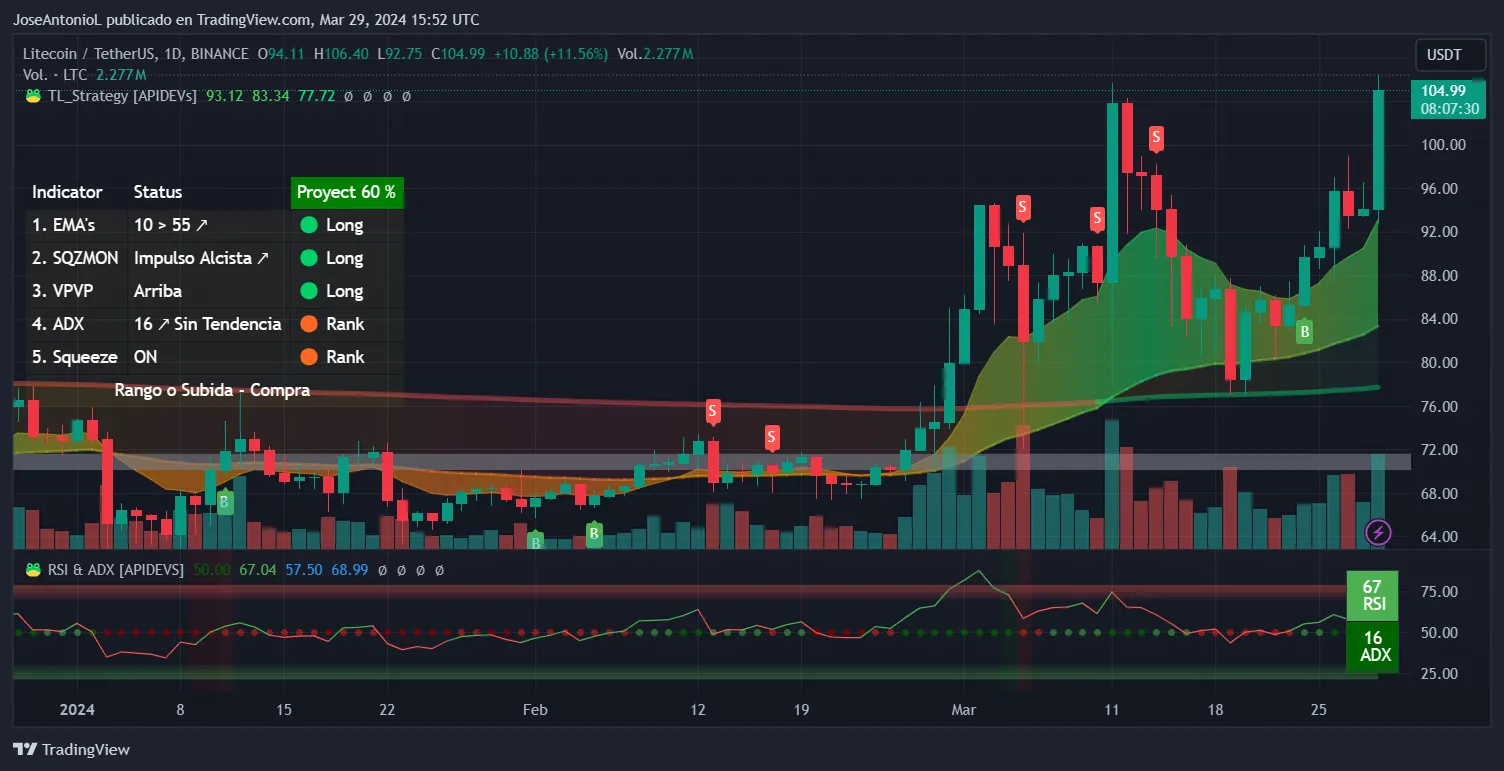Screen dimensions: 1504x771
Task: Click the orange Rank dot for Squeeze
Action: (308, 357)
